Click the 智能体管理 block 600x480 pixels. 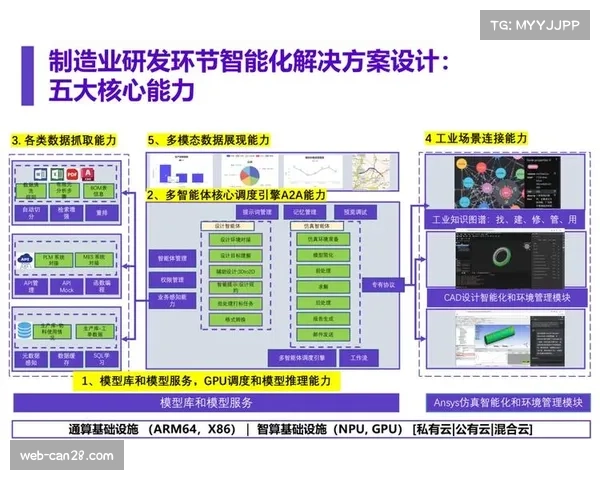pos(173,258)
